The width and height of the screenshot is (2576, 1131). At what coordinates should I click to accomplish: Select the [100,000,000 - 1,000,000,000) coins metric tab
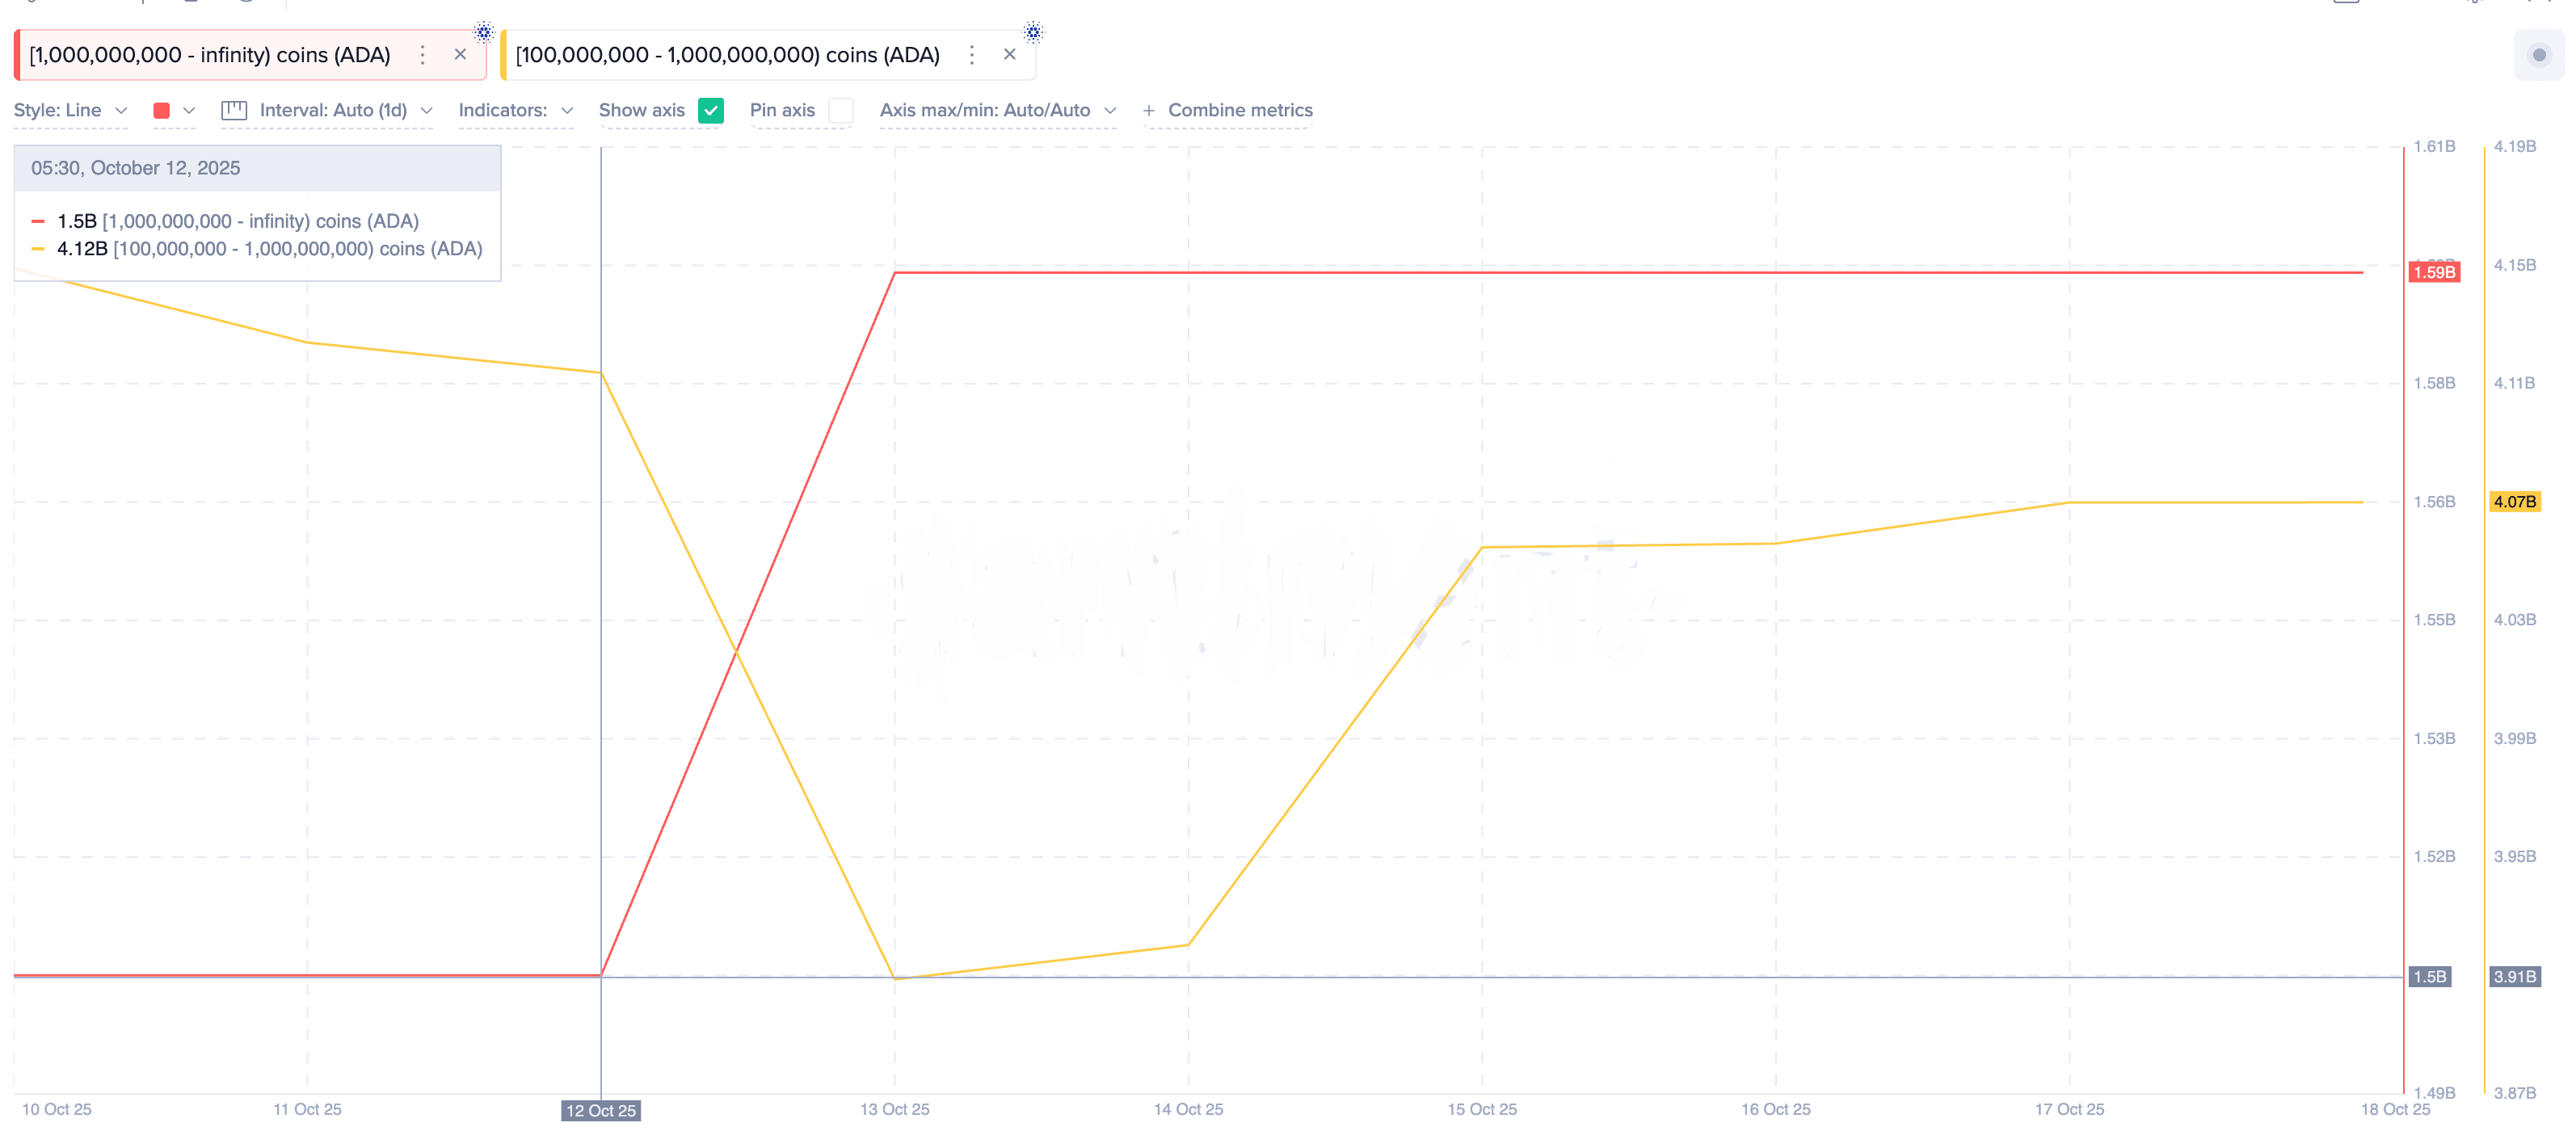coord(727,55)
